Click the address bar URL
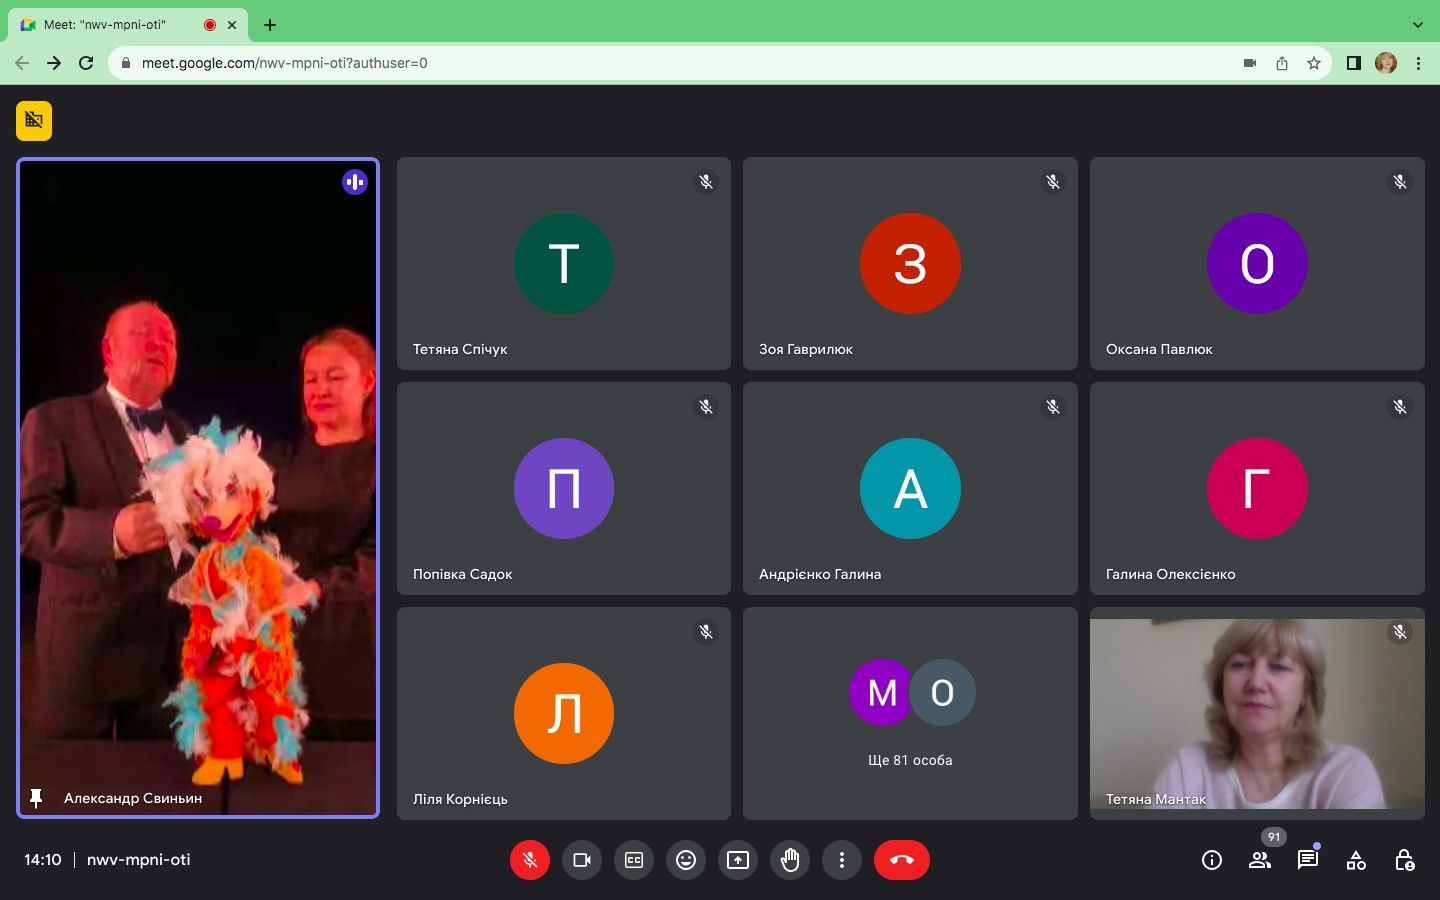Viewport: 1440px width, 900px height. [x=285, y=63]
